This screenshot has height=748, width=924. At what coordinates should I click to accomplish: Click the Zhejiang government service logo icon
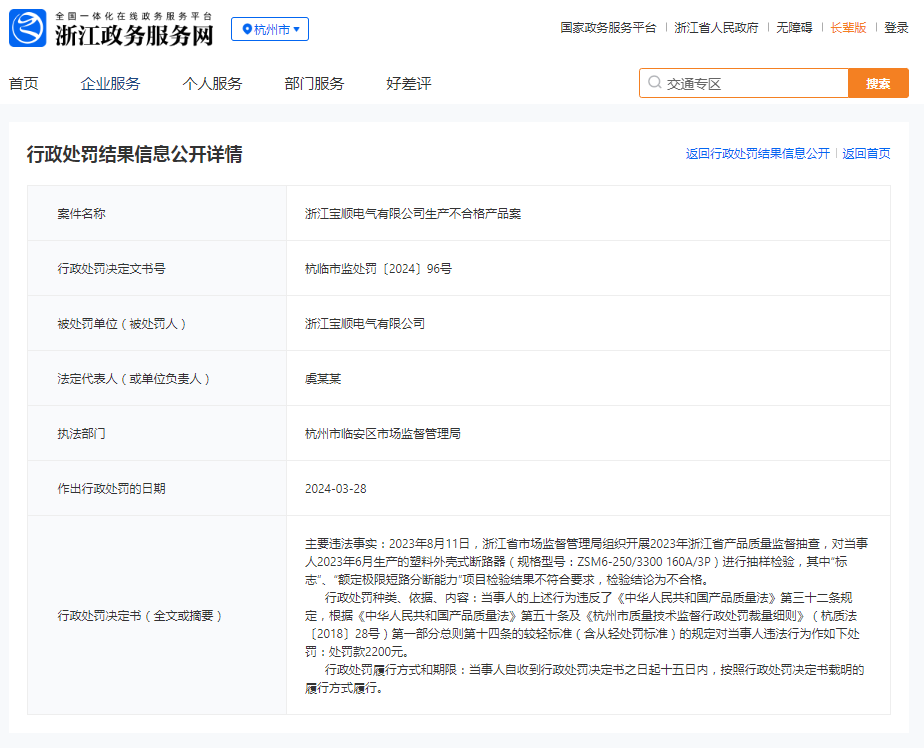point(28,28)
